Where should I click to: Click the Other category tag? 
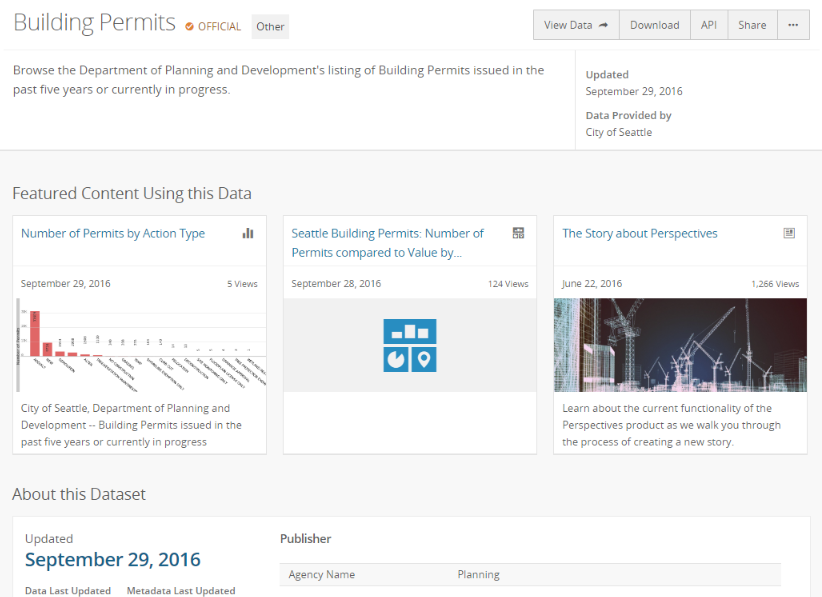270,27
